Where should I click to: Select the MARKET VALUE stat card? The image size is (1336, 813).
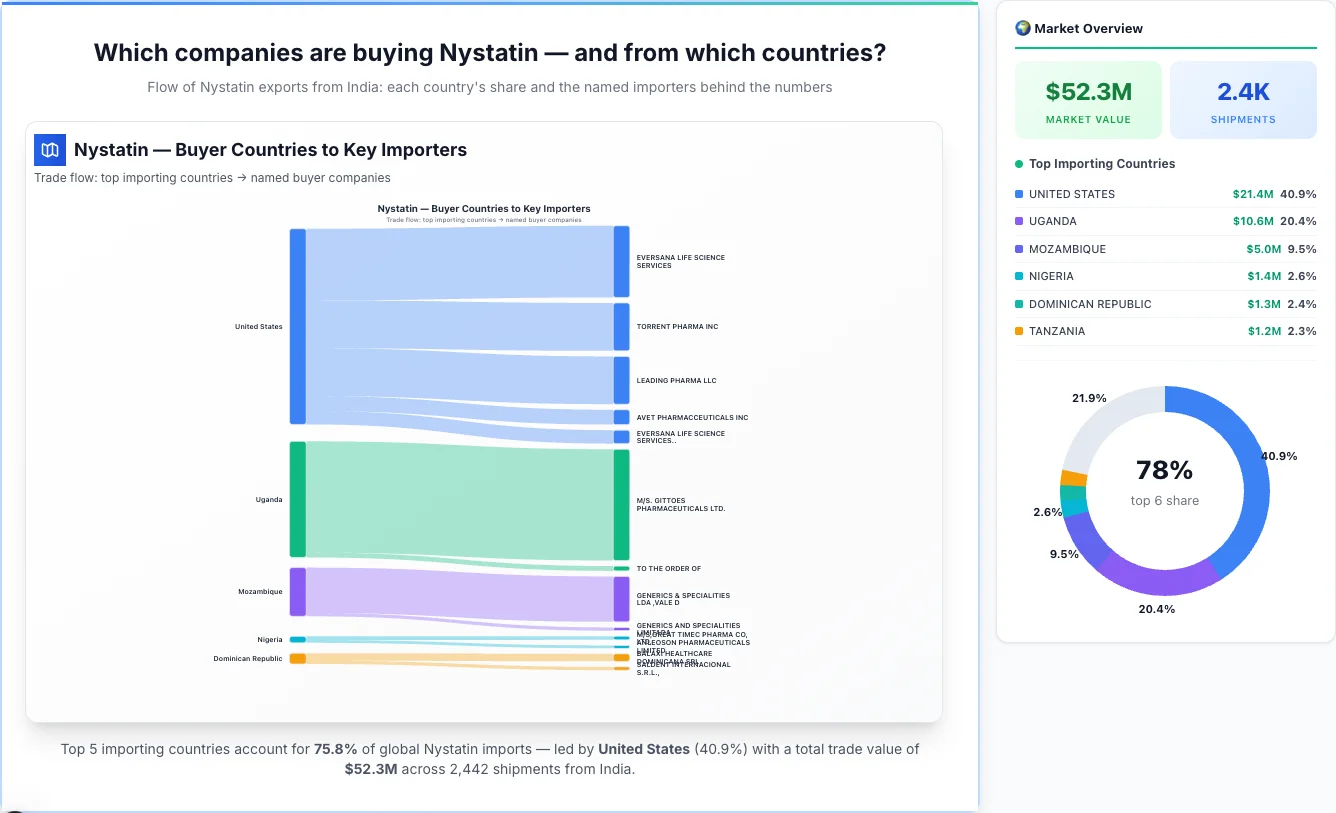[x=1088, y=99]
